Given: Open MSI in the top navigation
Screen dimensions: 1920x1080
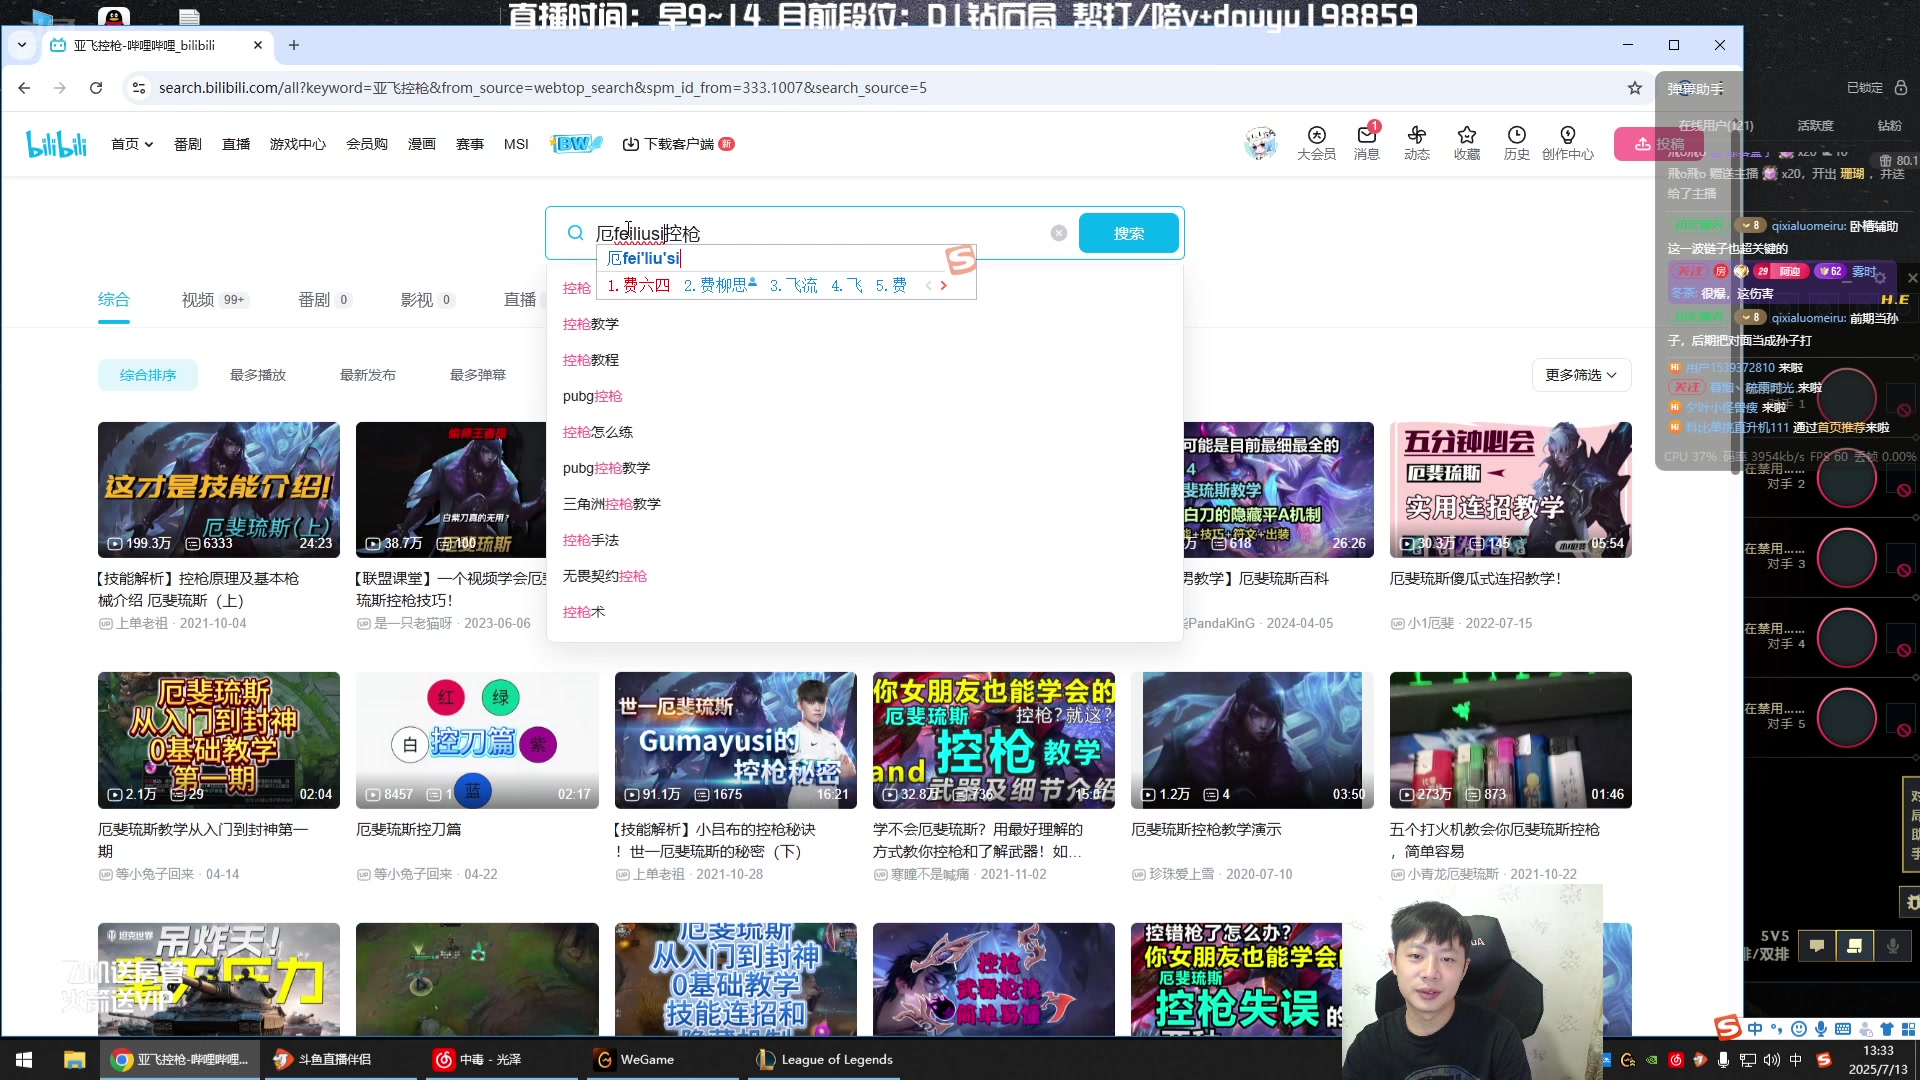Looking at the screenshot, I should pyautogui.click(x=516, y=144).
